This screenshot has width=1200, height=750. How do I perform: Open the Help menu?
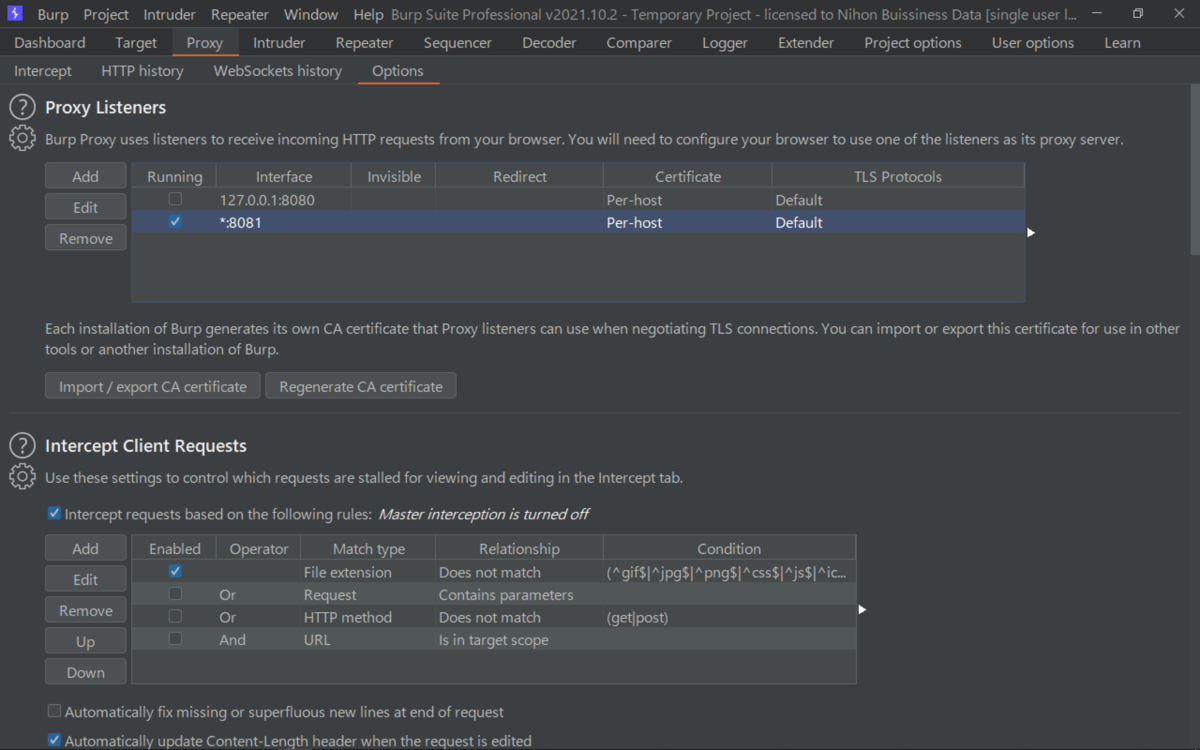coord(368,14)
